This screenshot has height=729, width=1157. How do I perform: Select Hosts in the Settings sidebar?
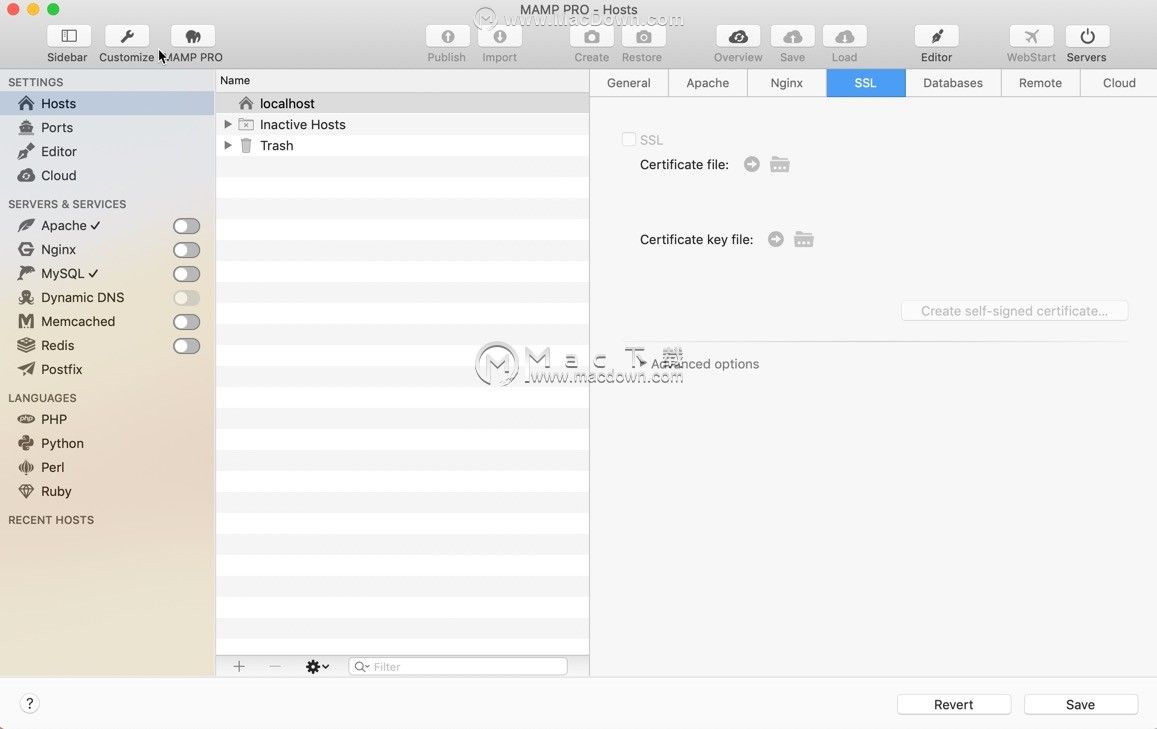[x=107, y=103]
